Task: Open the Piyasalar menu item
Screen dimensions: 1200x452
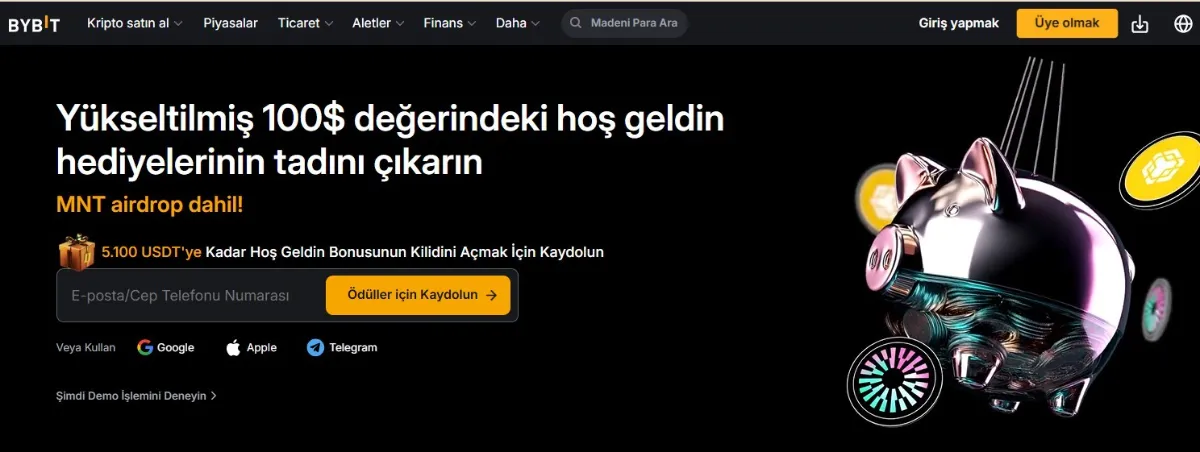Action: [230, 23]
